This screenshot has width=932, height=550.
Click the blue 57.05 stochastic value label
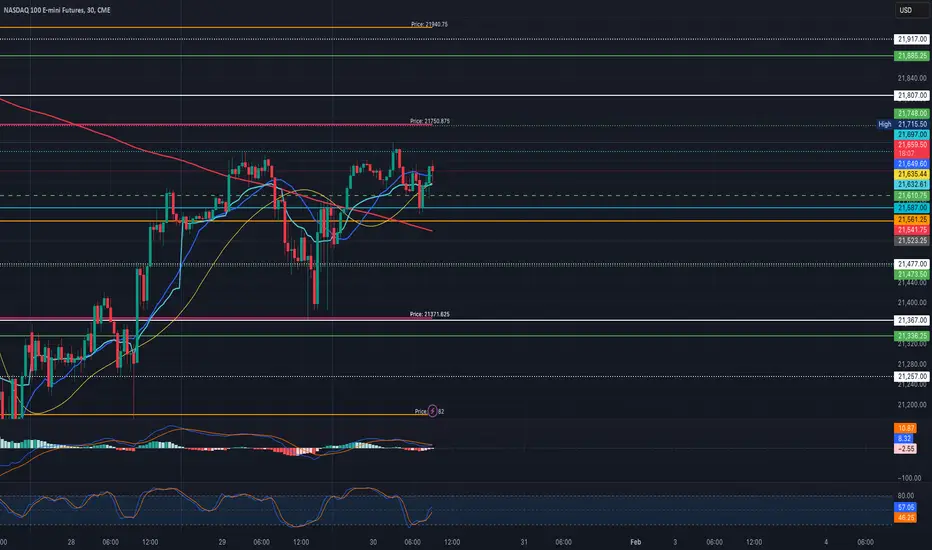[905, 507]
